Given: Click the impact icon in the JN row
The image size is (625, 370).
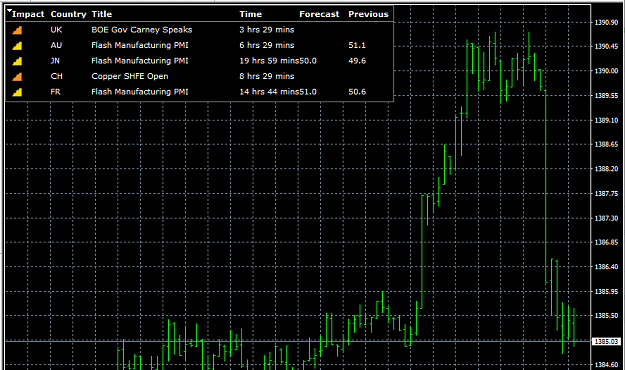Looking at the screenshot, I should [17, 61].
